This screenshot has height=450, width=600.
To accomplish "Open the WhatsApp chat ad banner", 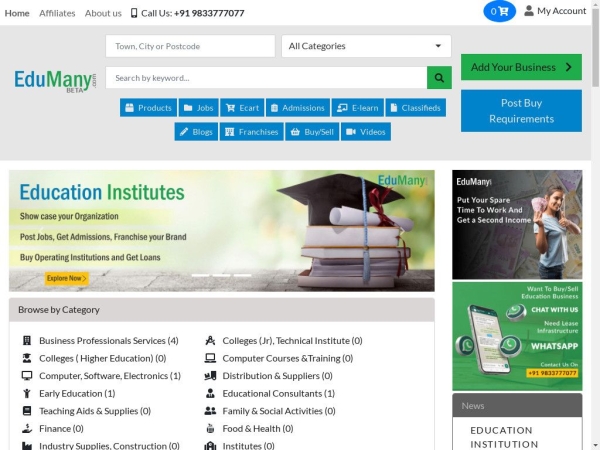I will coord(517,336).
